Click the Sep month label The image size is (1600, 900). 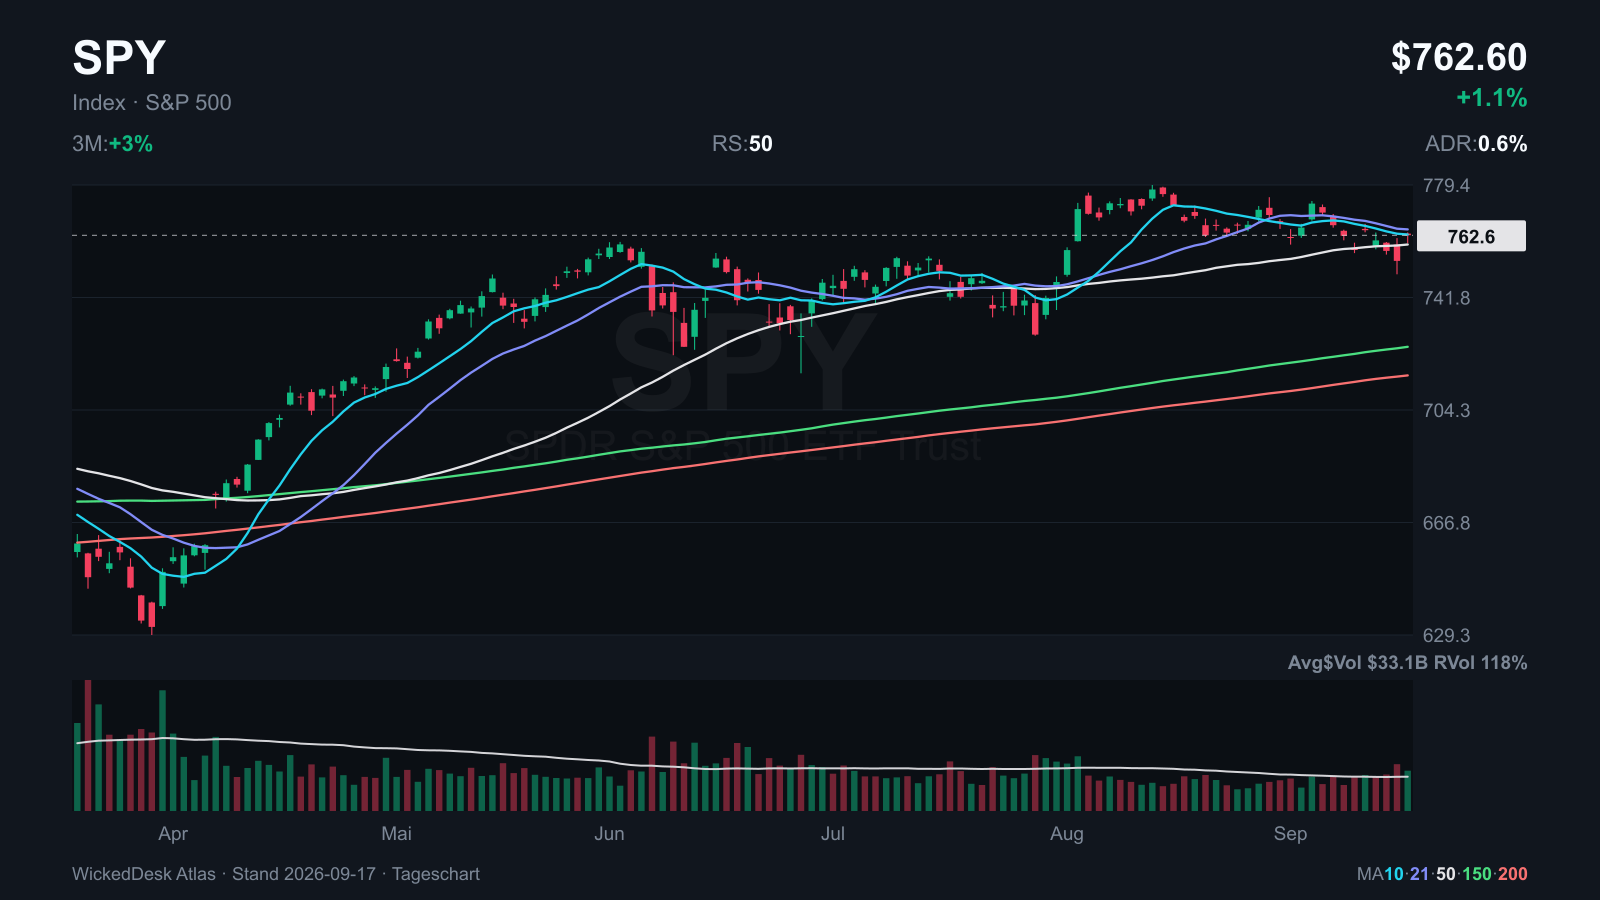click(1290, 834)
